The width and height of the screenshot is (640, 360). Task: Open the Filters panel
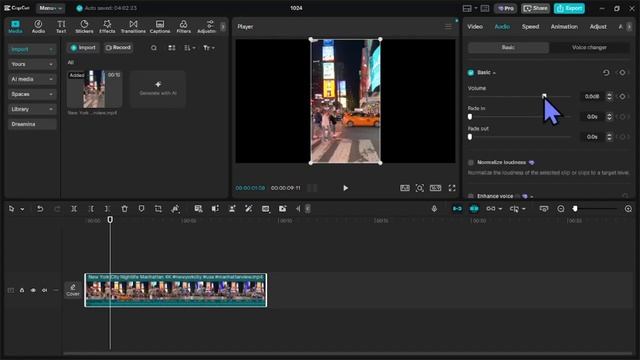coord(184,27)
